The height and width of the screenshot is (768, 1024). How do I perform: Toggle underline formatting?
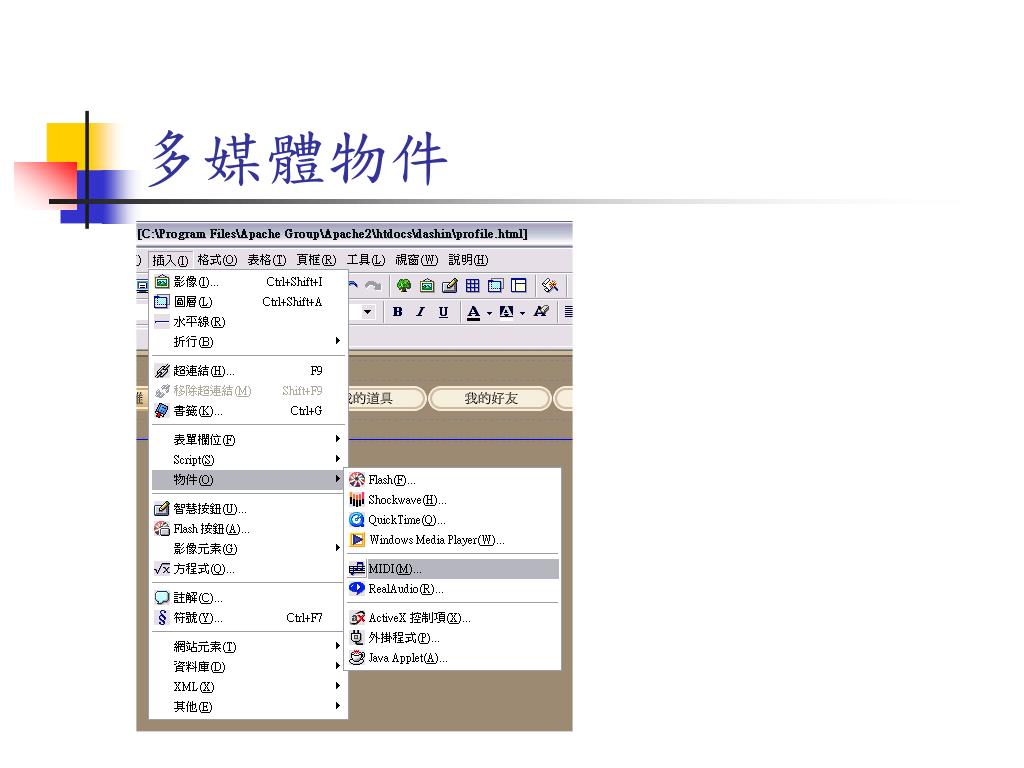point(443,312)
